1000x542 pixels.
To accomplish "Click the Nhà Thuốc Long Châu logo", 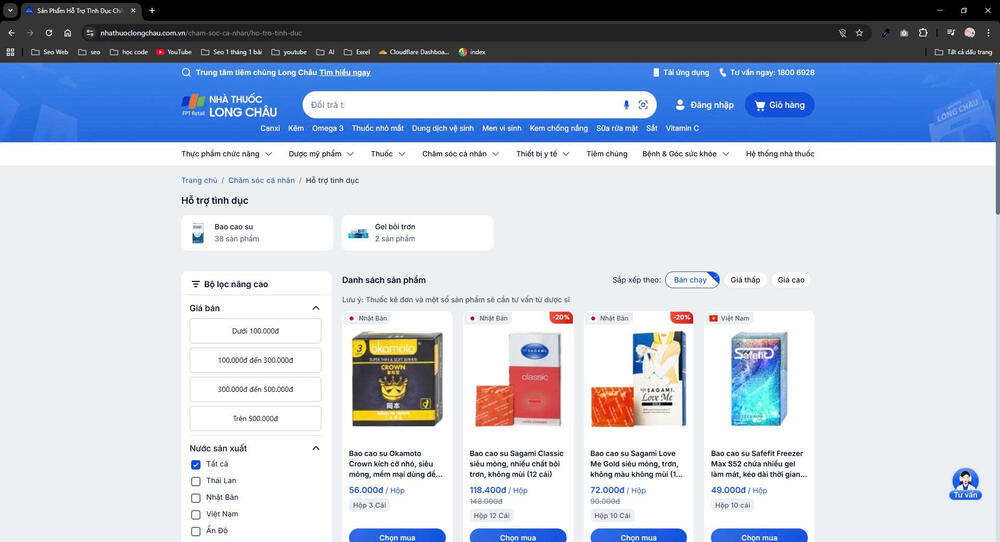I will click(229, 105).
